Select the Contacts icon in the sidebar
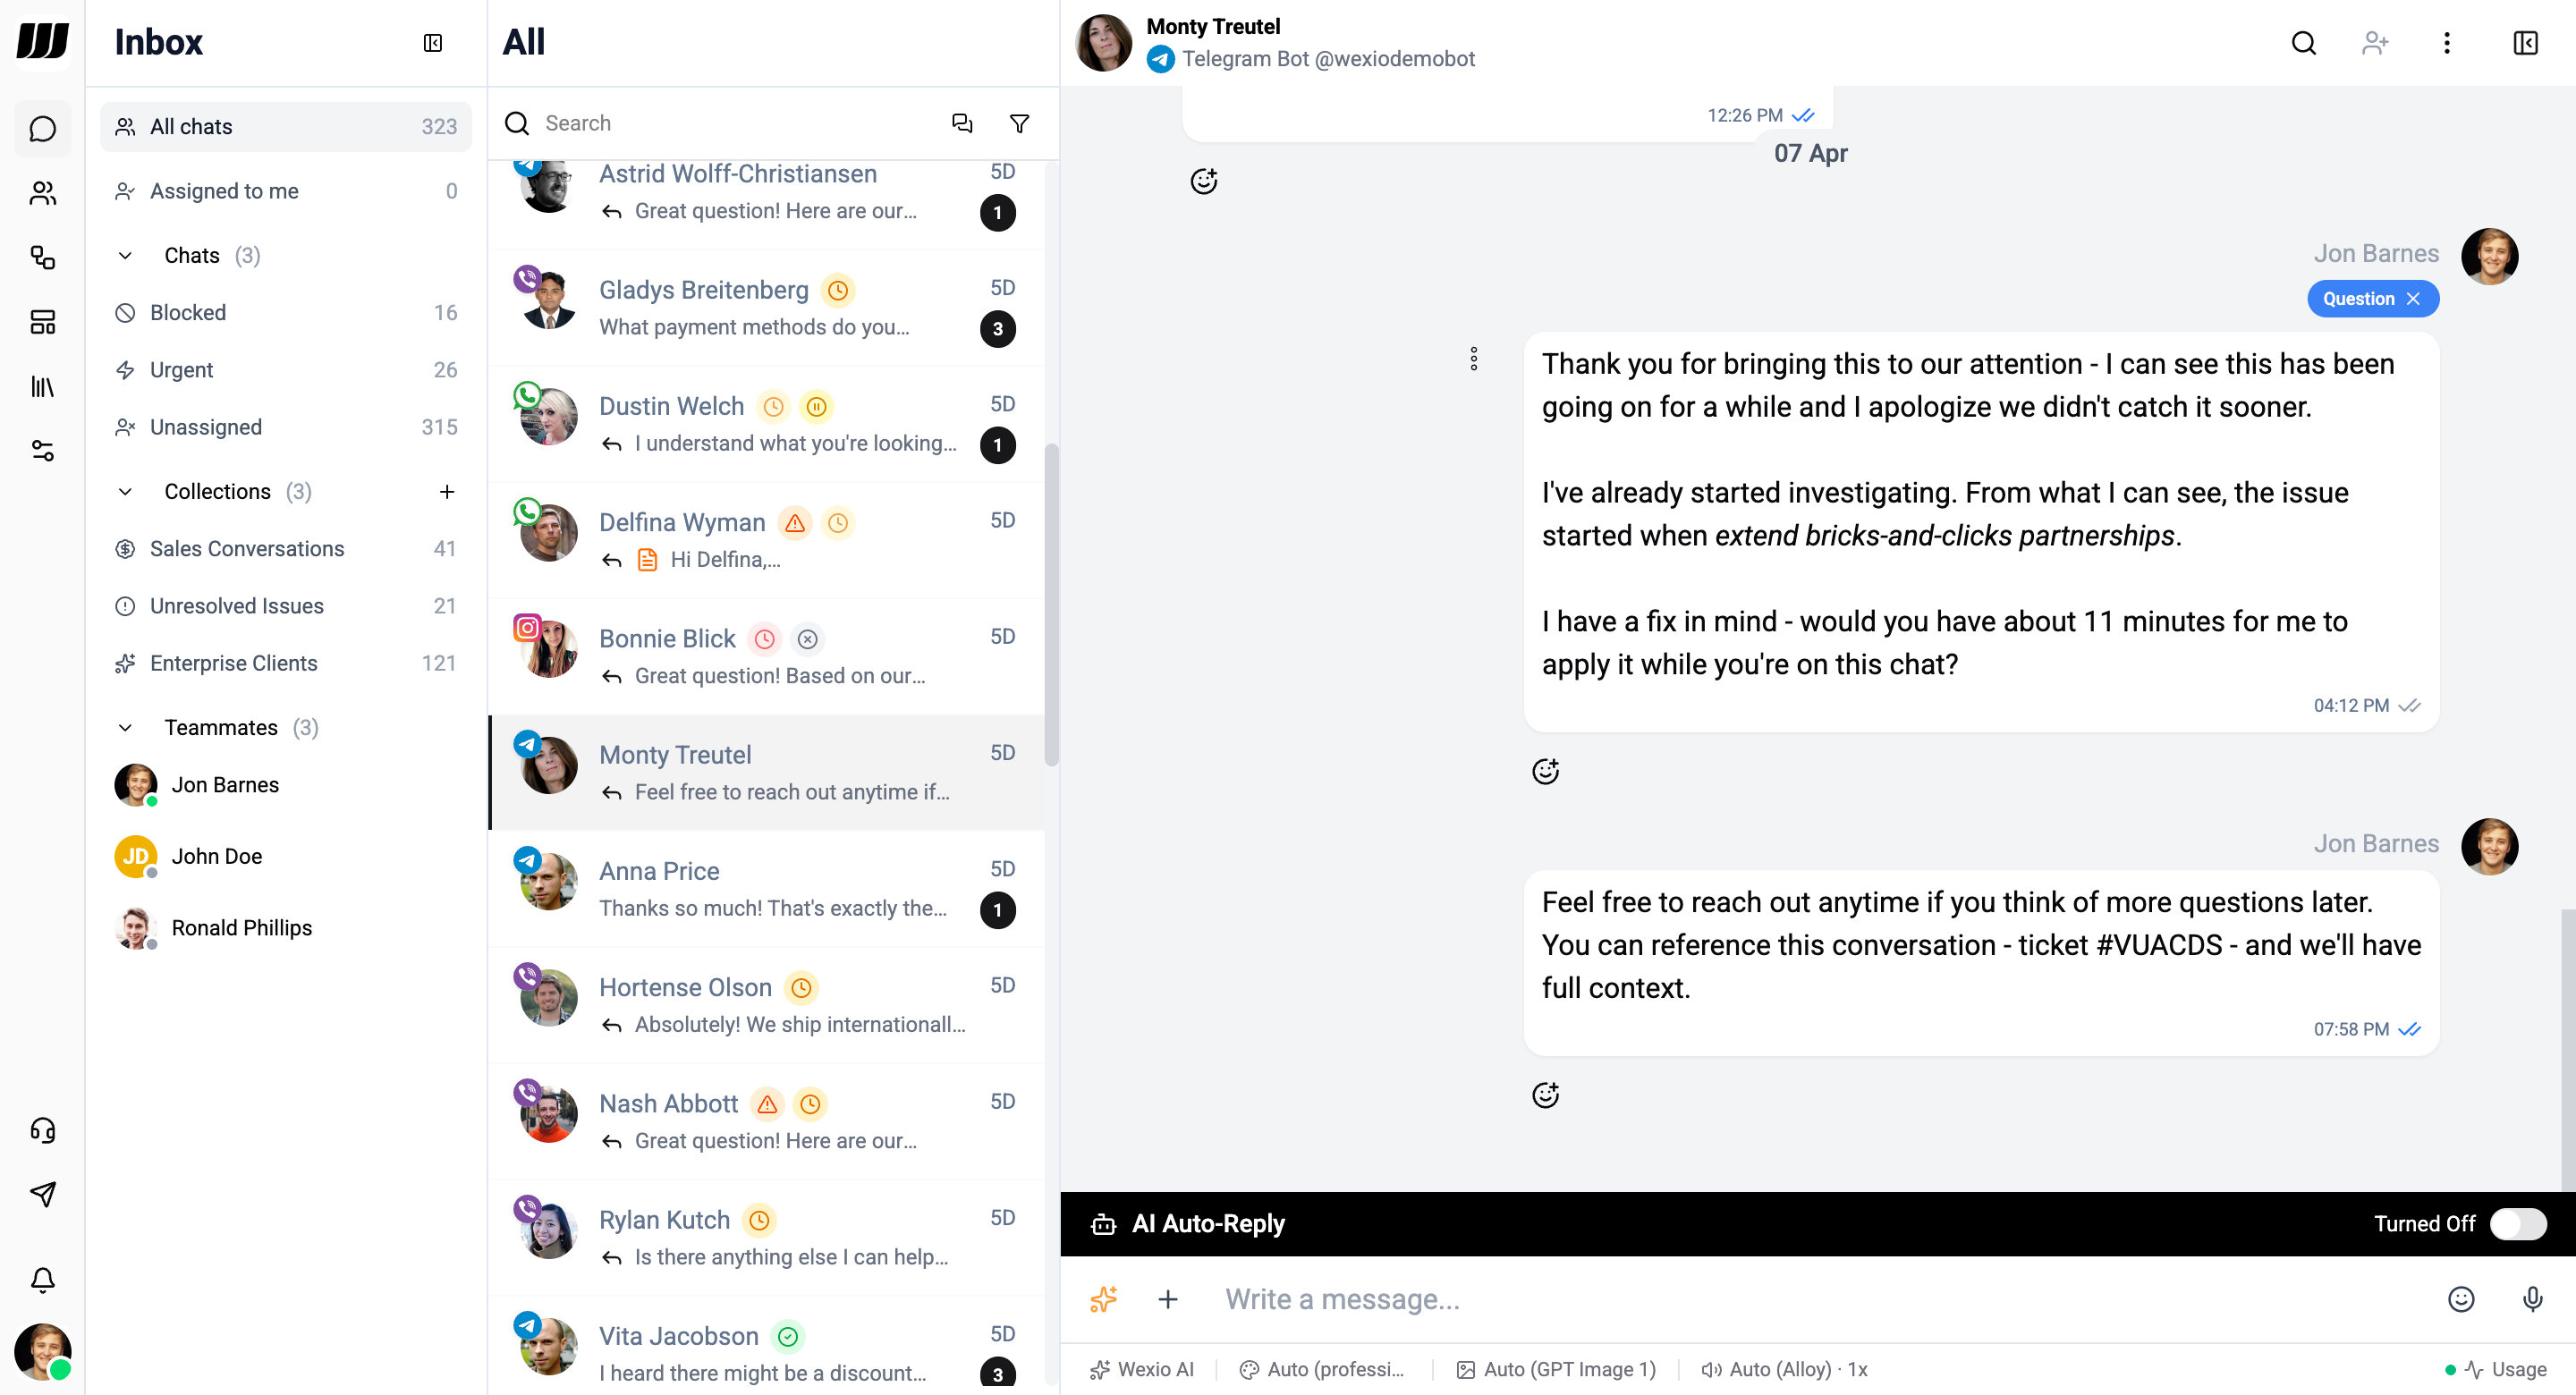Viewport: 2576px width, 1395px height. coord(42,193)
